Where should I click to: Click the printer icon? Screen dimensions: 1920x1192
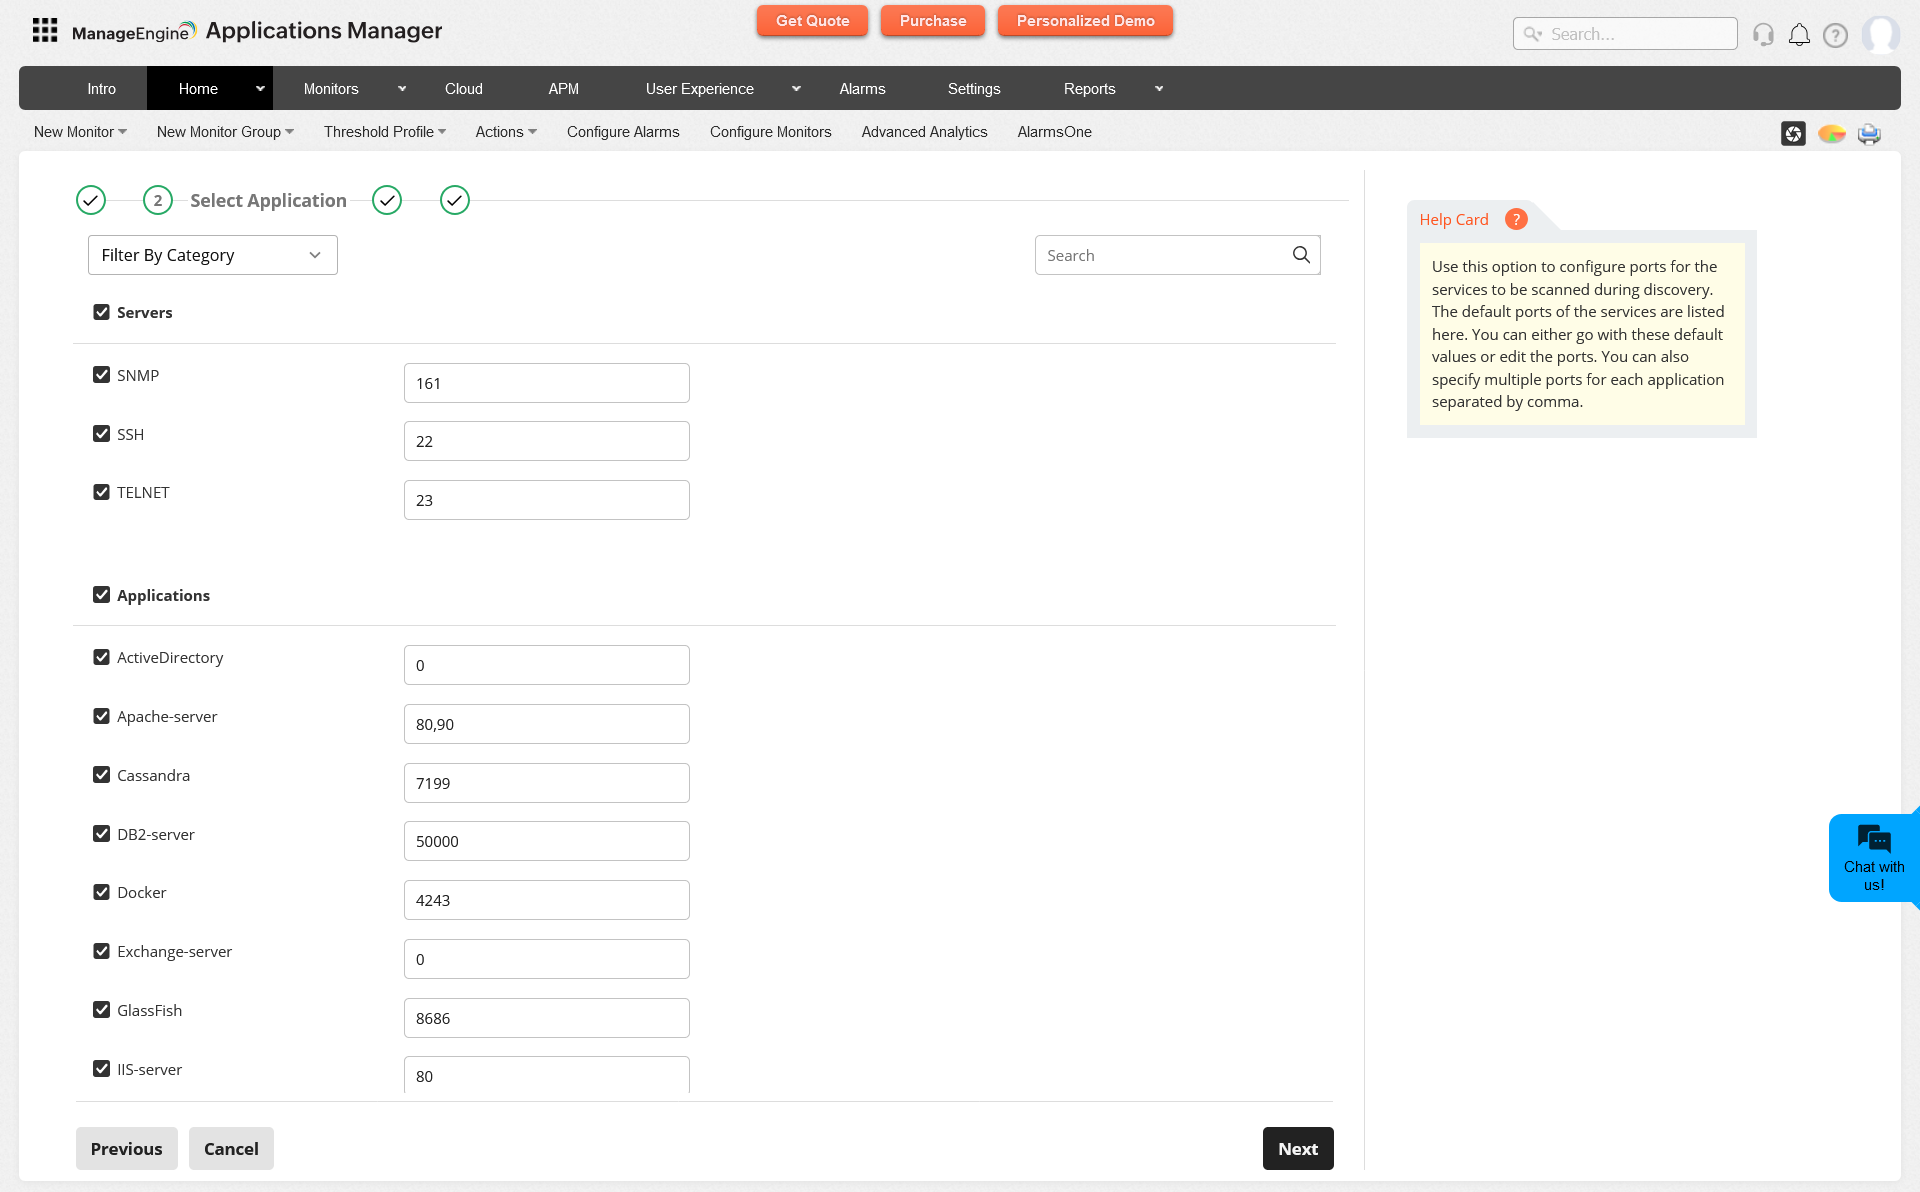pyautogui.click(x=1869, y=133)
